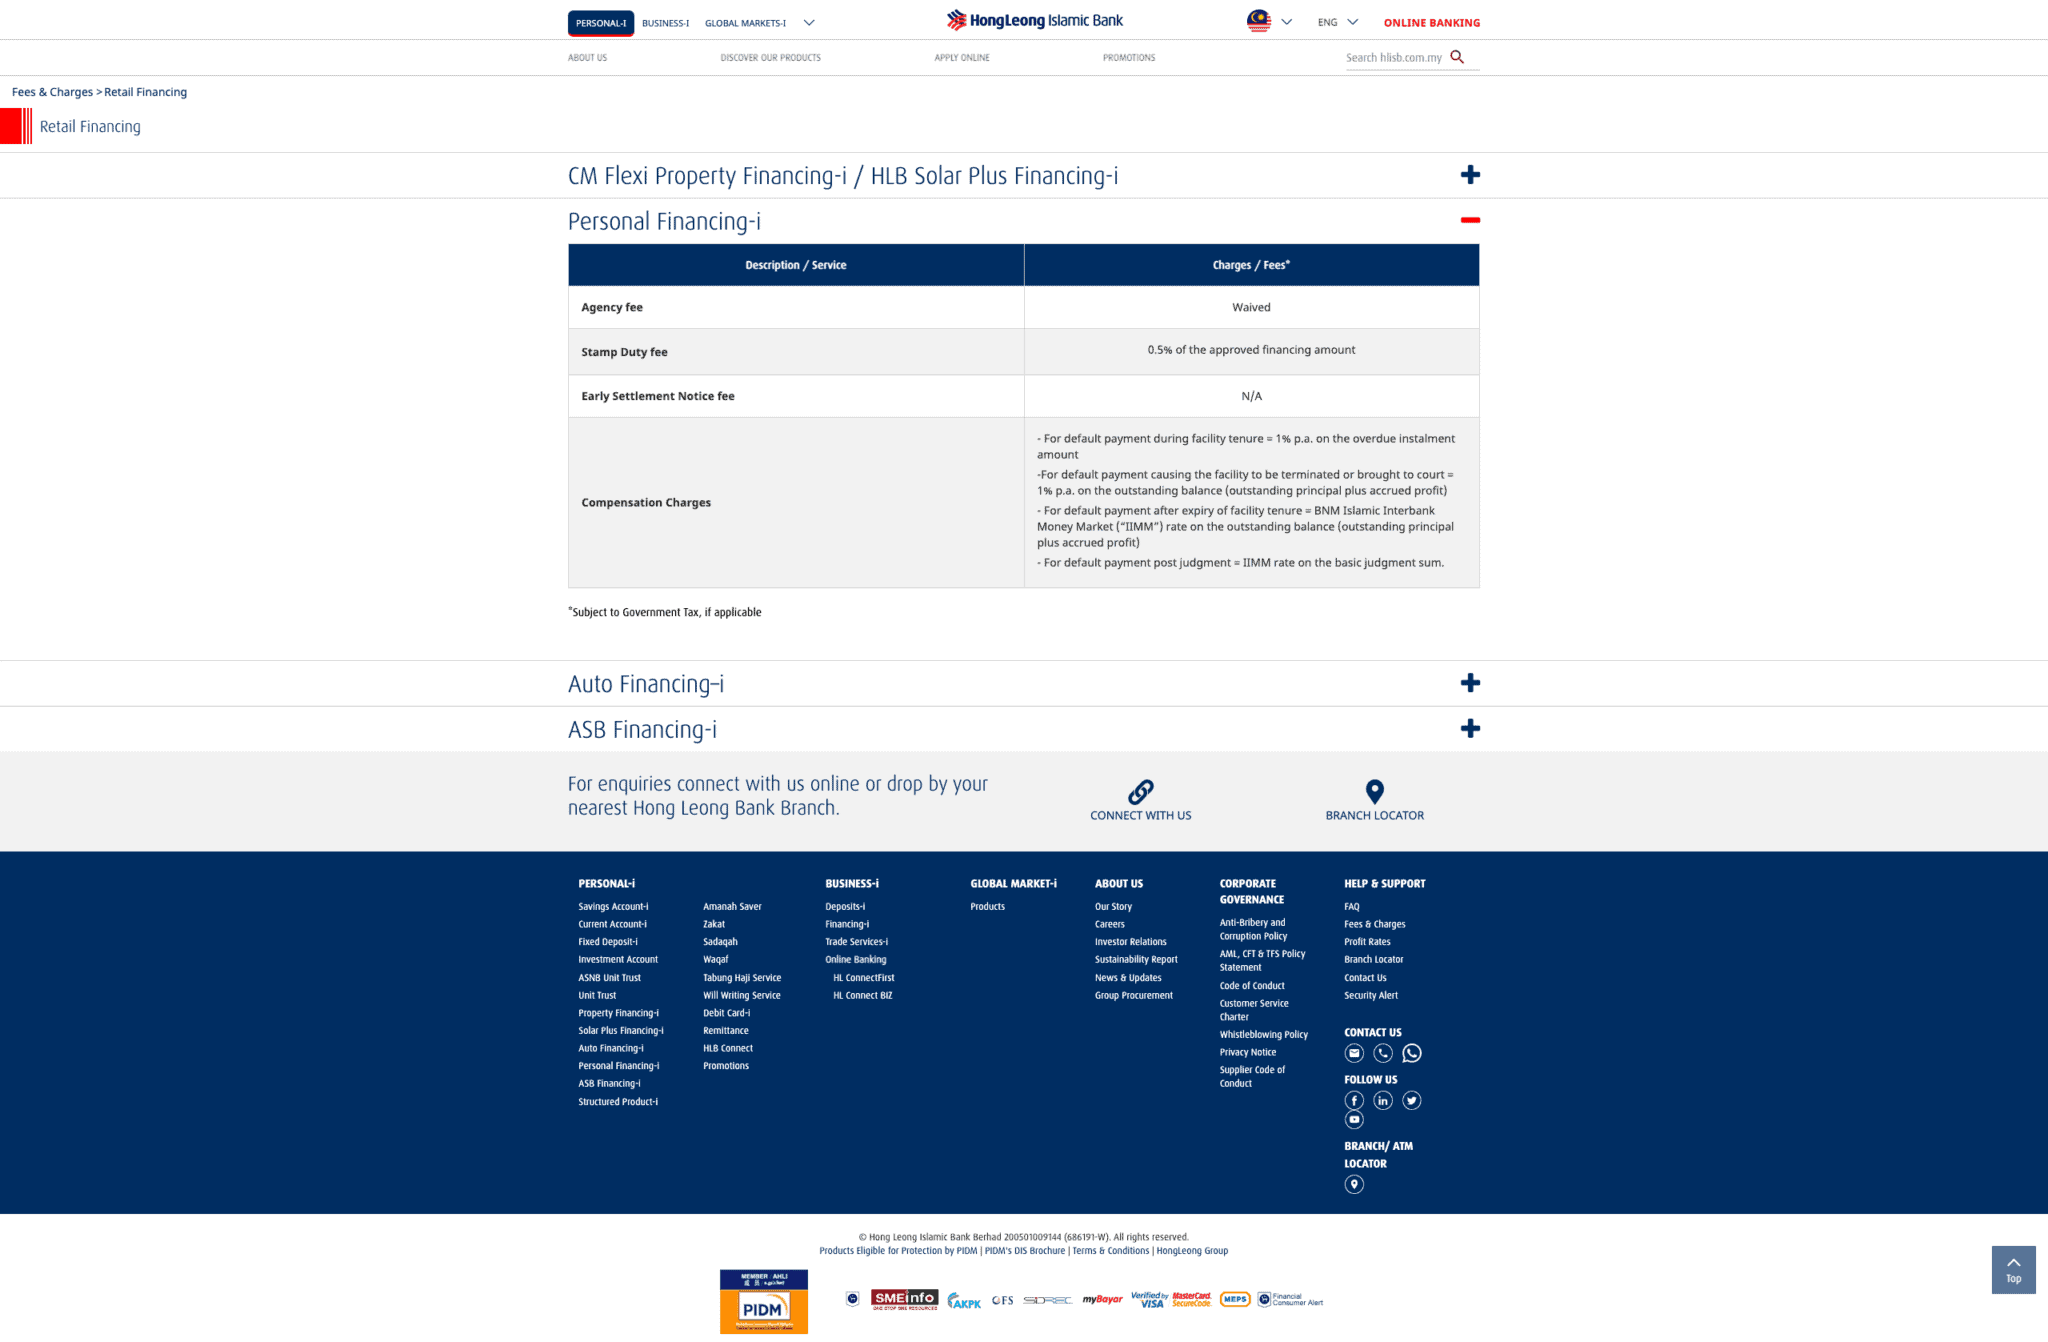Image resolution: width=2048 pixels, height=1342 pixels.
Task: Open the ENG language dropdown
Action: coord(1338,22)
